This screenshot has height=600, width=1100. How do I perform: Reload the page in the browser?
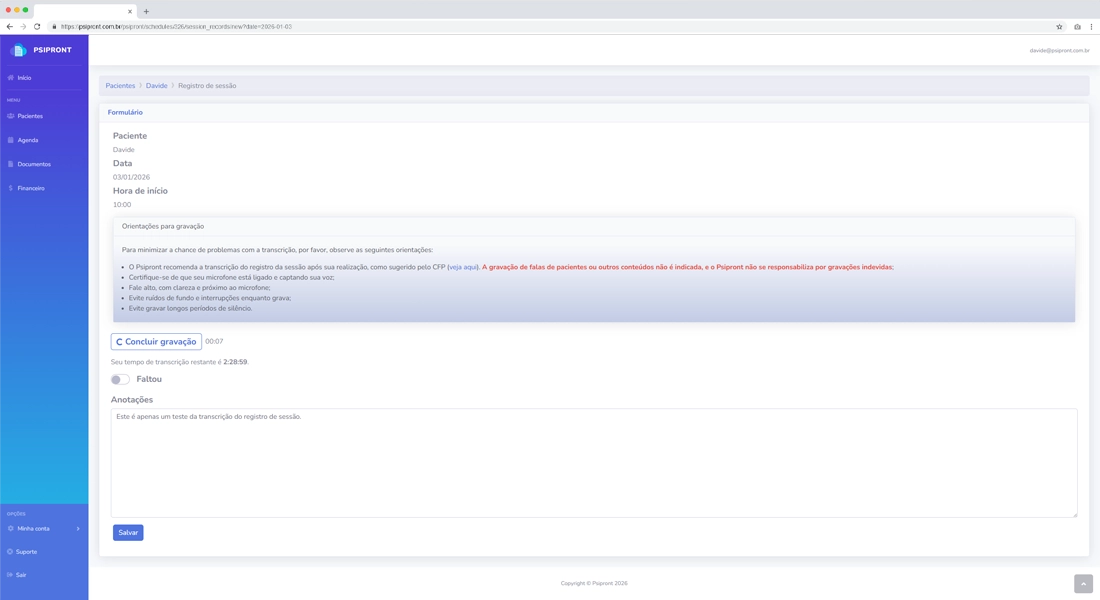37,27
